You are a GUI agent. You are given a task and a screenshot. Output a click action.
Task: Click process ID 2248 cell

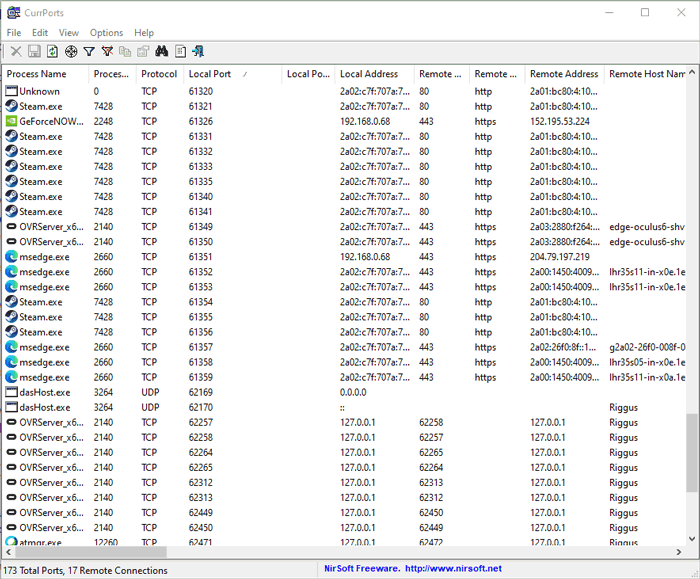tap(103, 121)
